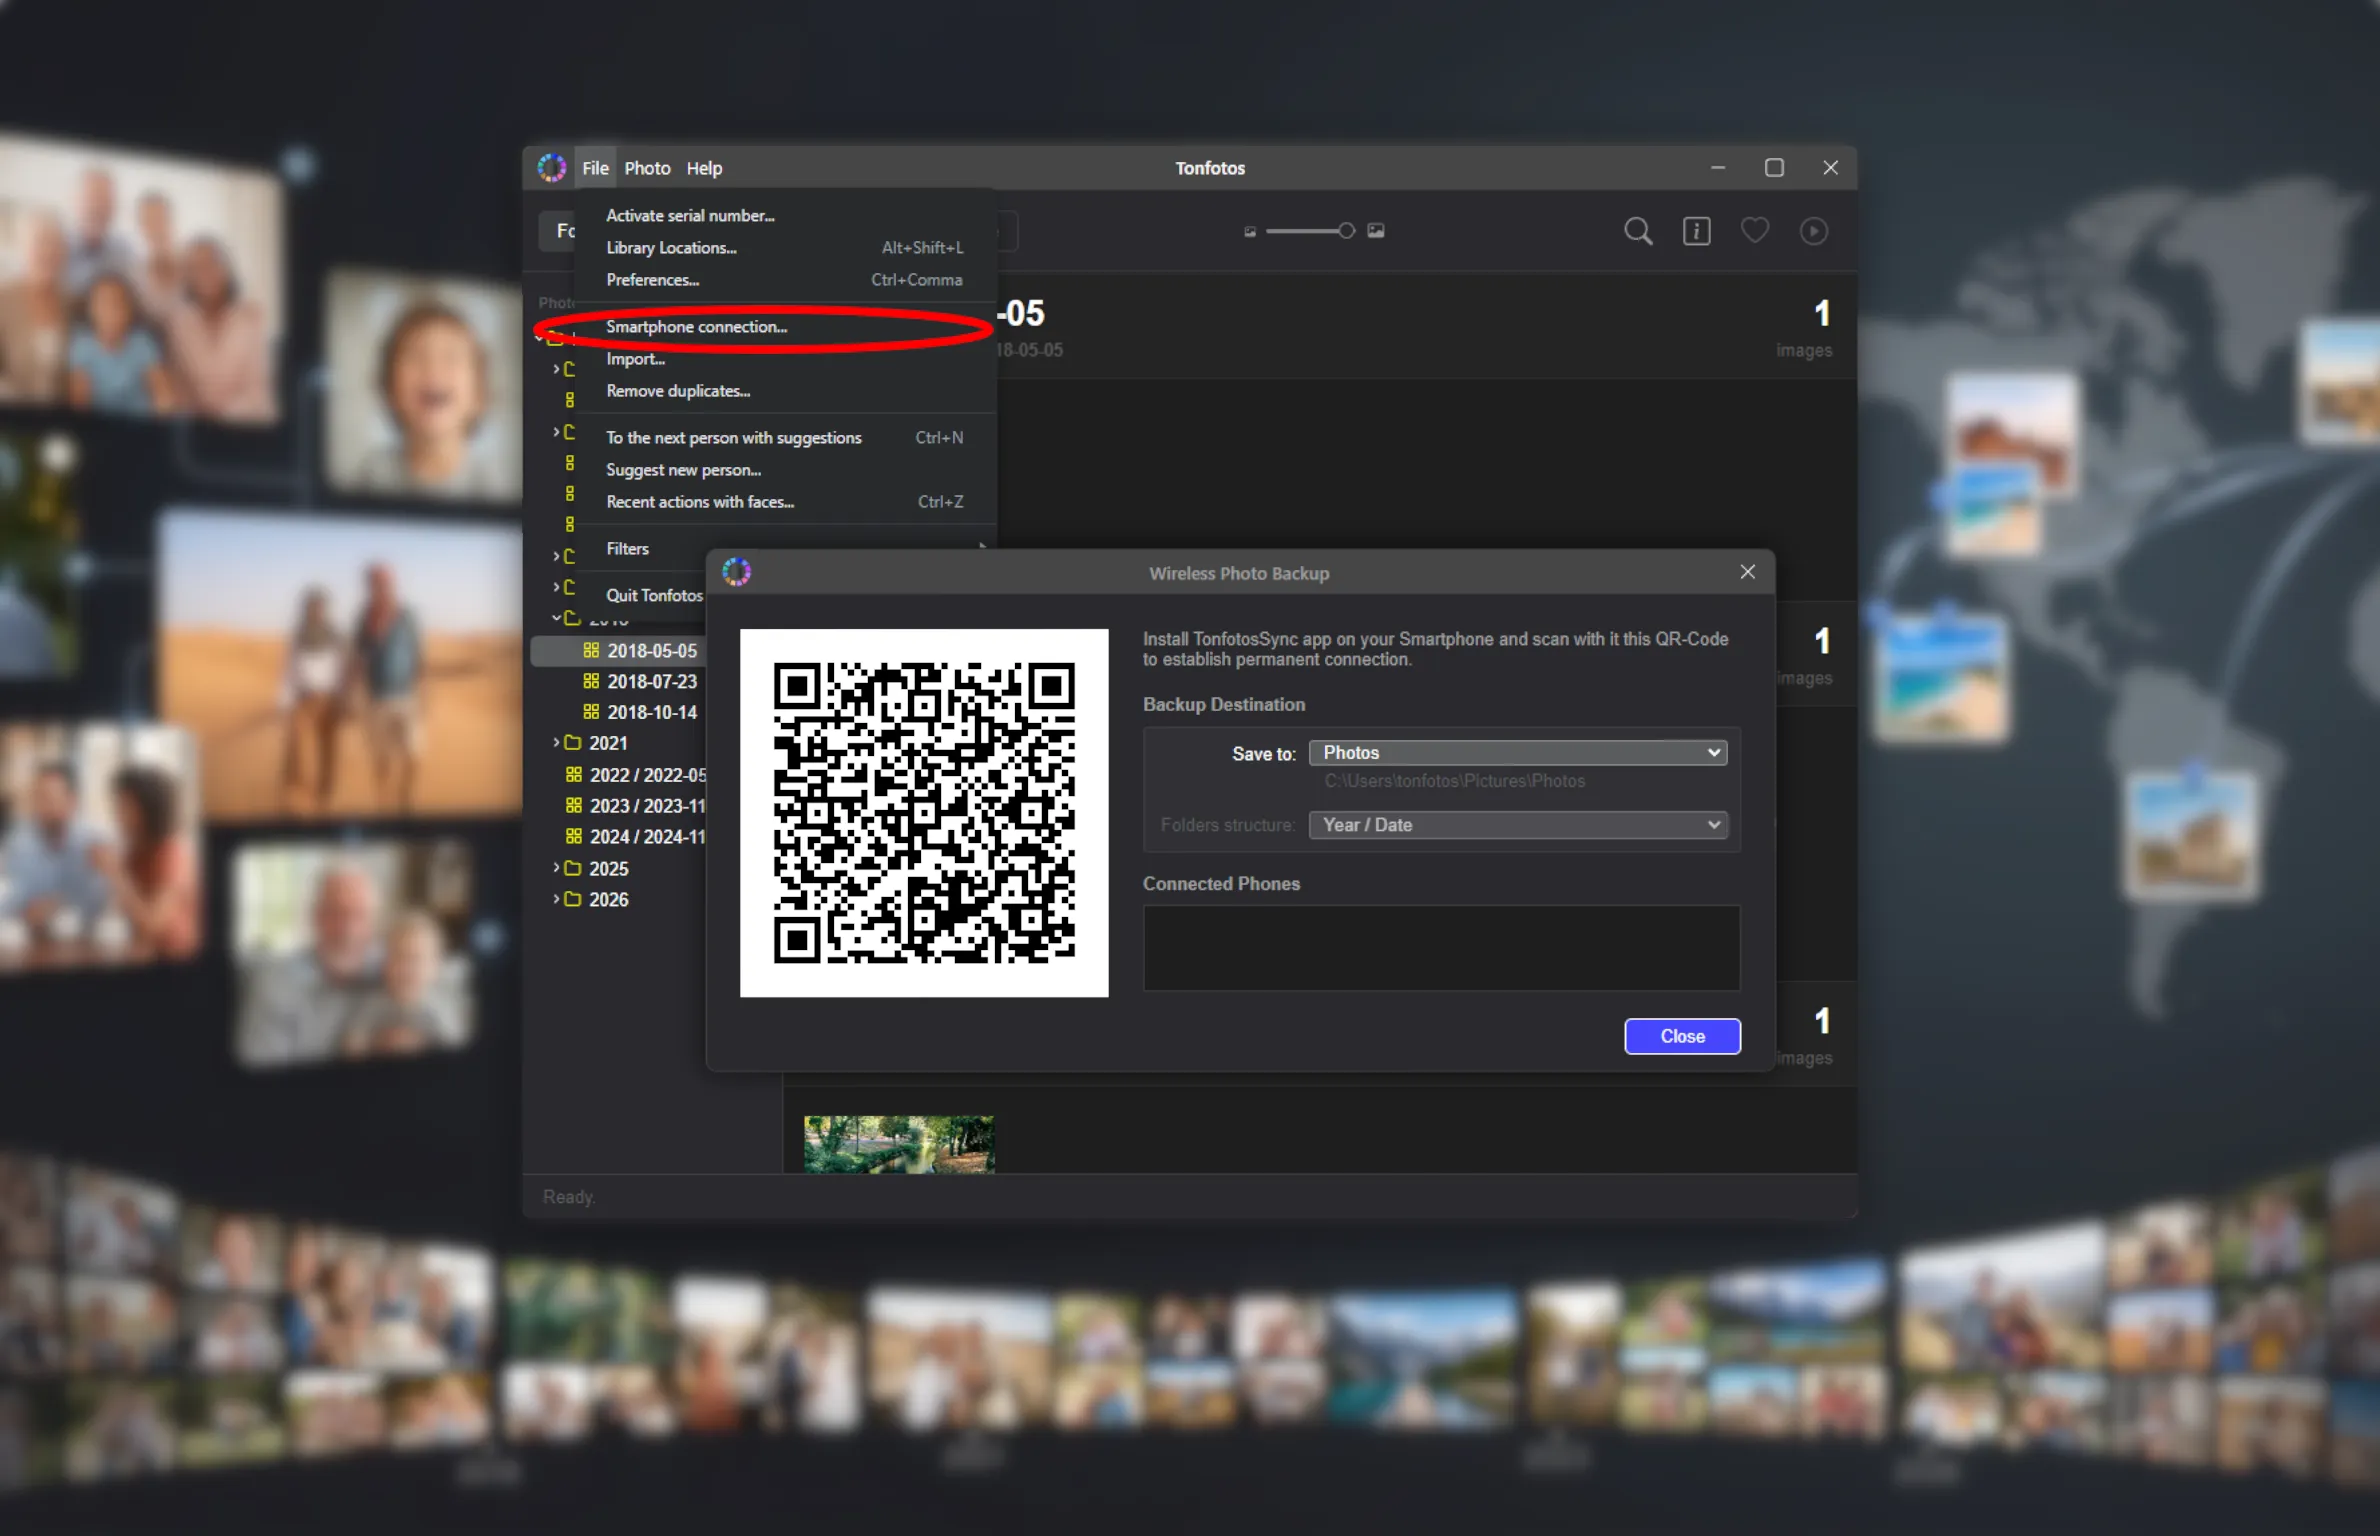
Task: Click the 2025 folder icon
Action: 573,868
